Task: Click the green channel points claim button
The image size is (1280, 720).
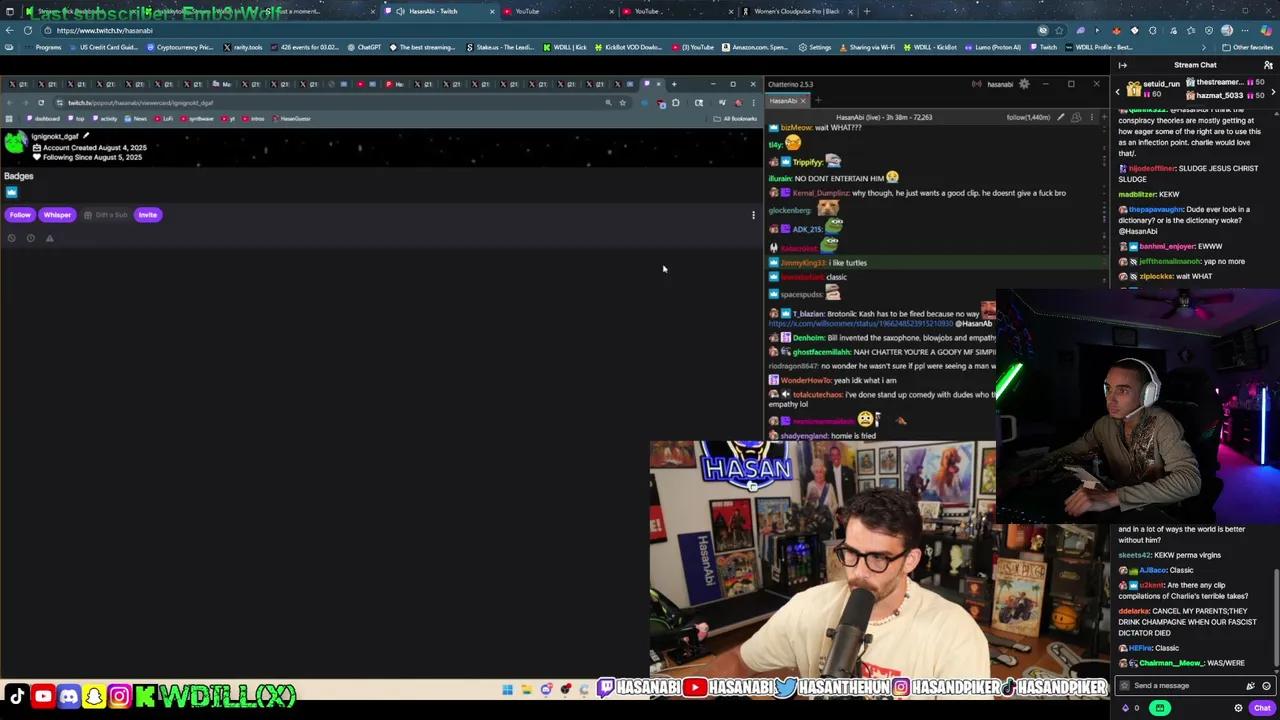Action: coord(1160,708)
